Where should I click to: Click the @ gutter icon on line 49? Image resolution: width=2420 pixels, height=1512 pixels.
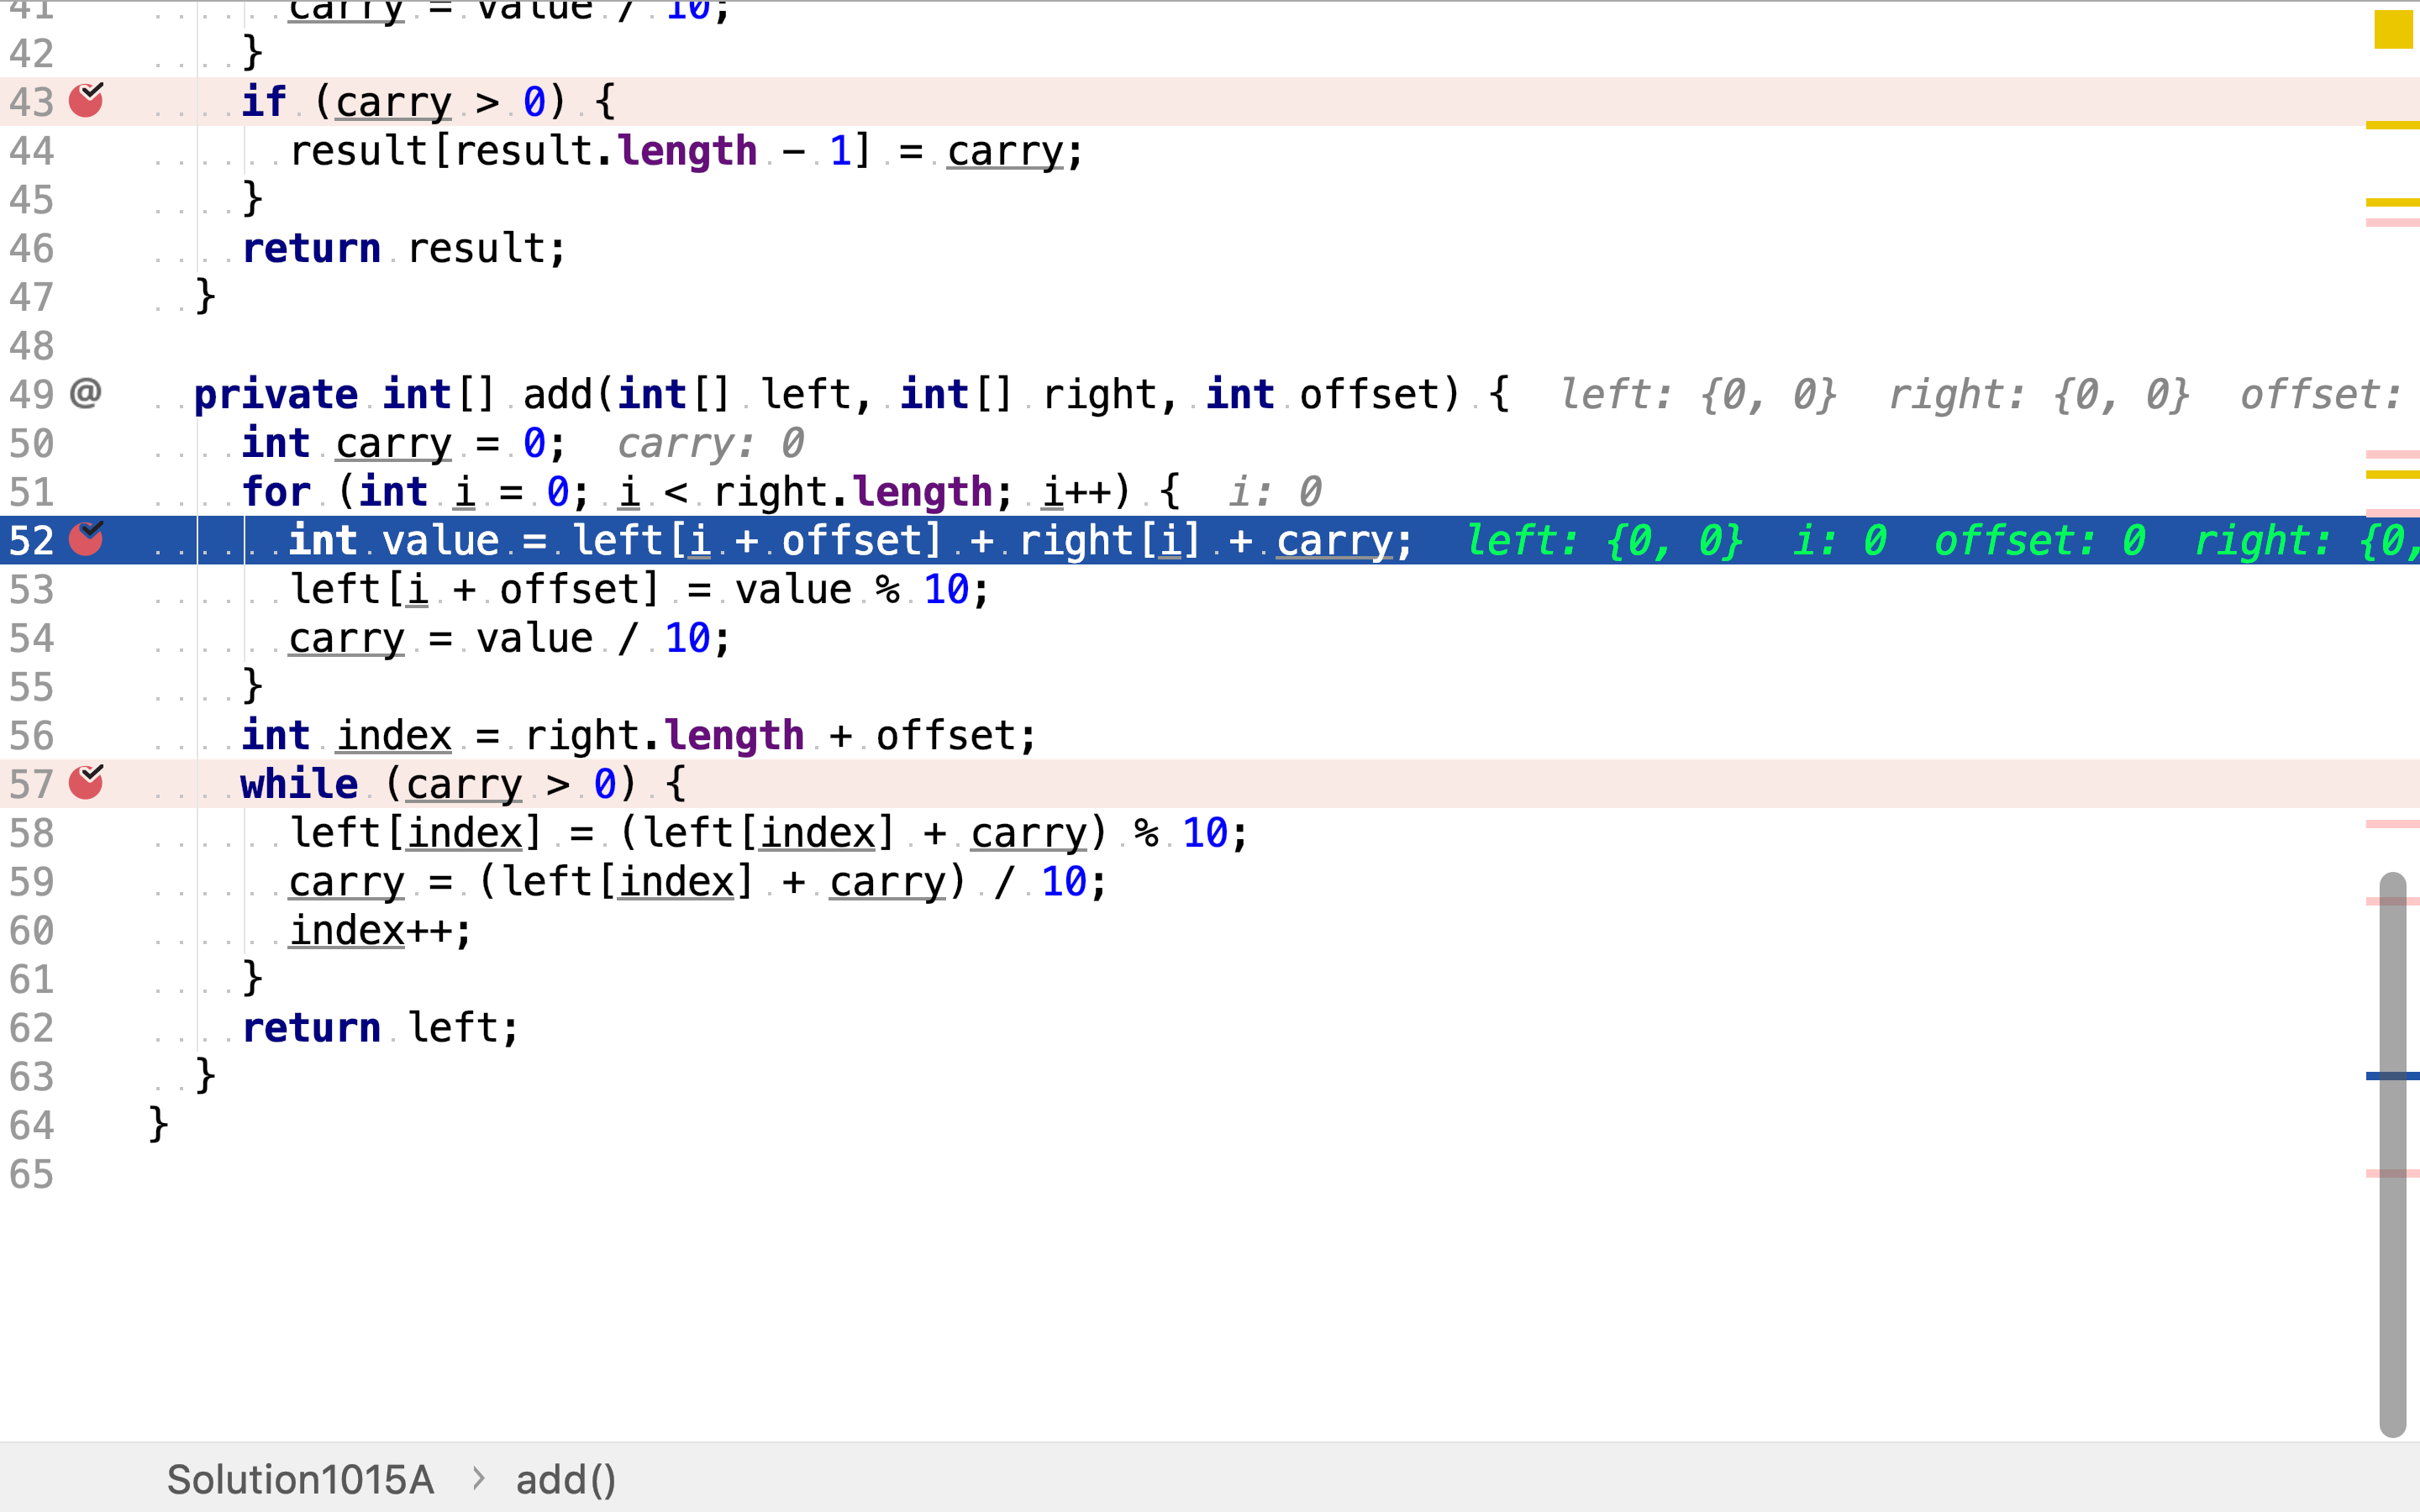86,393
